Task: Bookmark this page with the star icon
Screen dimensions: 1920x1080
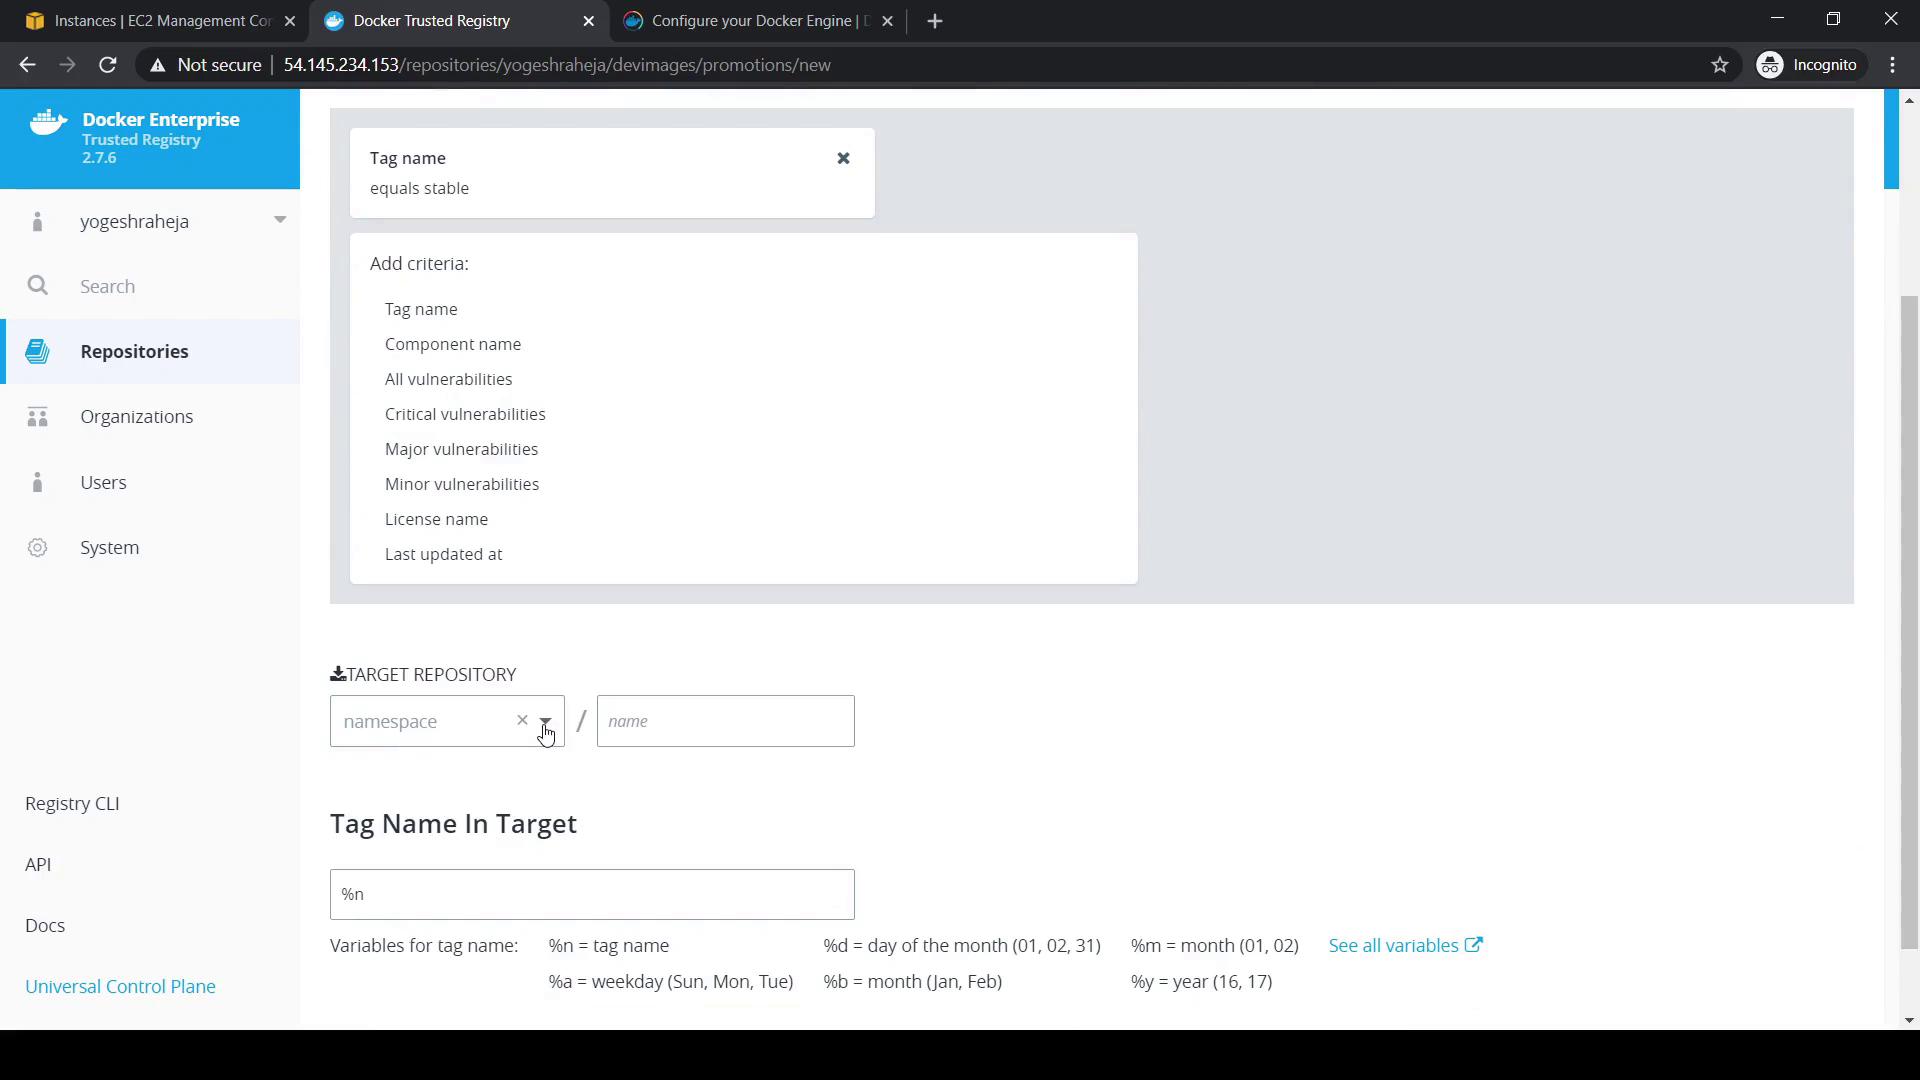Action: point(1720,65)
